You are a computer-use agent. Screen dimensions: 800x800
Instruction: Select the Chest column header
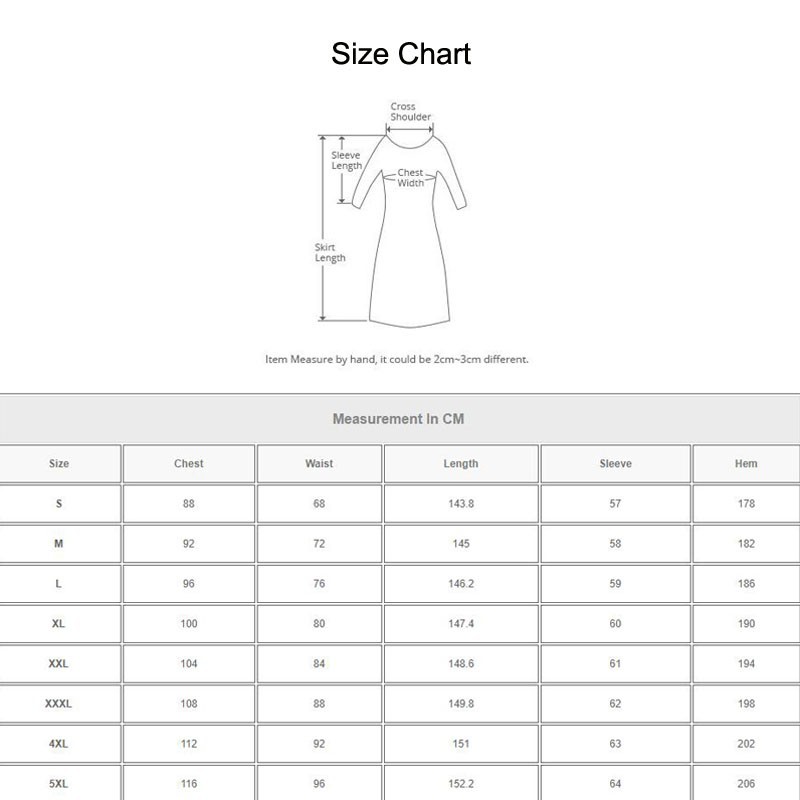tap(188, 464)
